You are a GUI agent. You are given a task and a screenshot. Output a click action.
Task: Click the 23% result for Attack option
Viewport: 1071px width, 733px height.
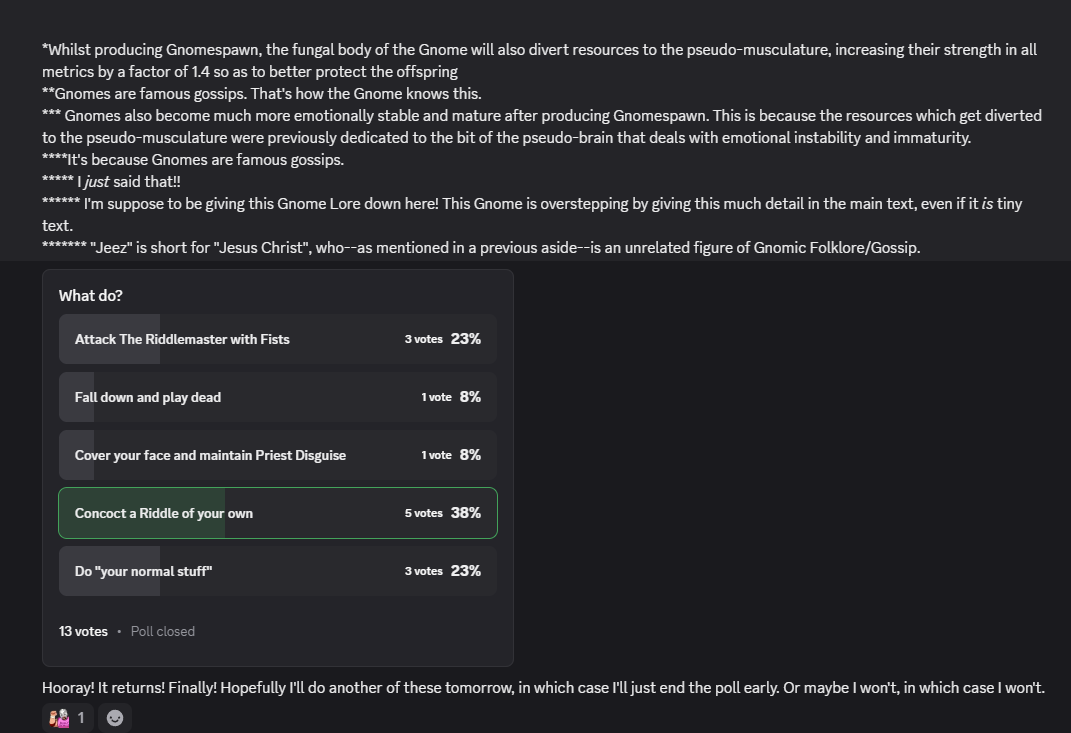click(466, 339)
